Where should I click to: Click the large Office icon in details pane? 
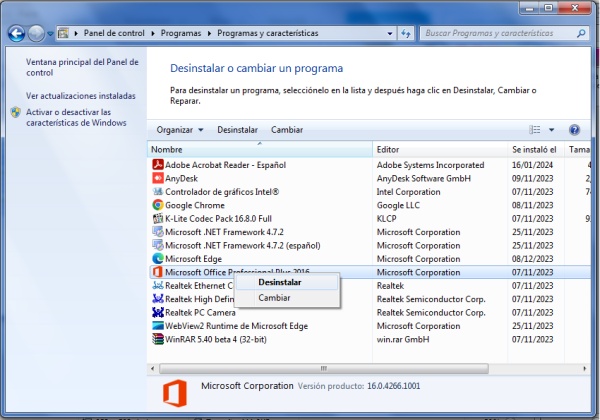[x=175, y=393]
